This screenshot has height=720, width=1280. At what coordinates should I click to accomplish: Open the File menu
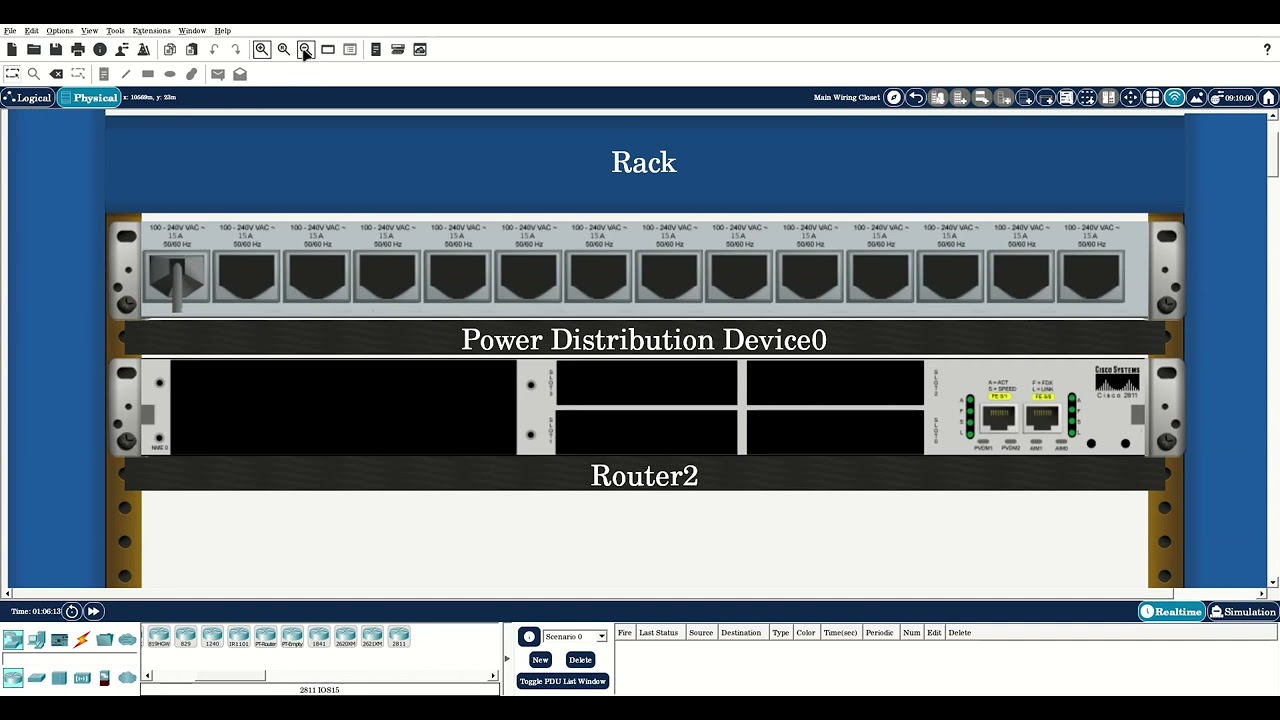(x=10, y=31)
